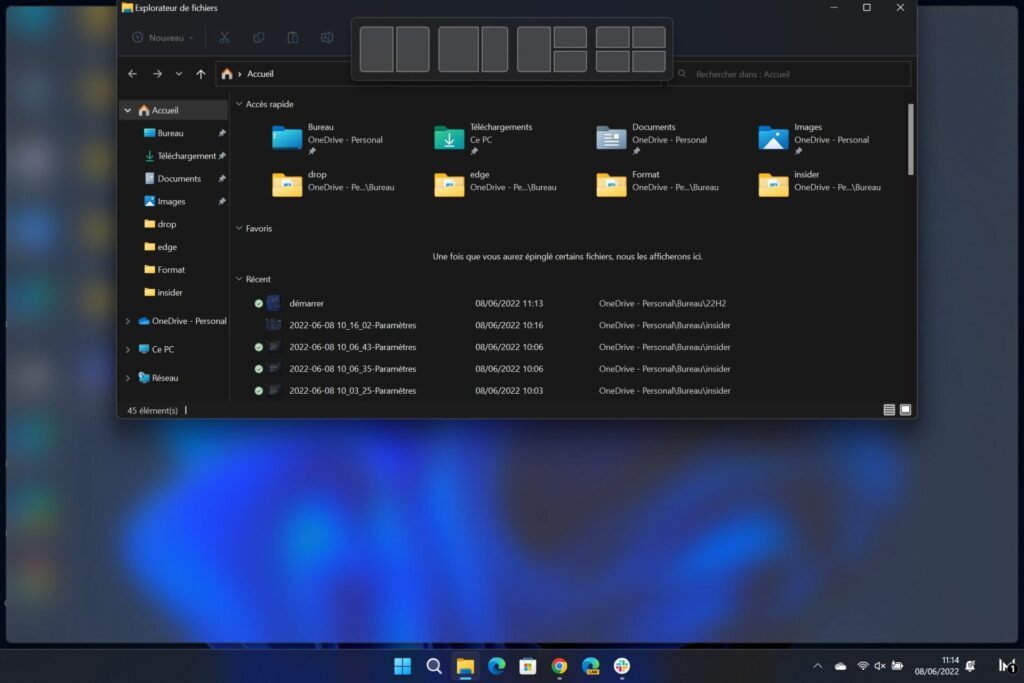This screenshot has width=1024, height=683.
Task: Switch to large thumbnails view in status bar
Action: coord(905,410)
